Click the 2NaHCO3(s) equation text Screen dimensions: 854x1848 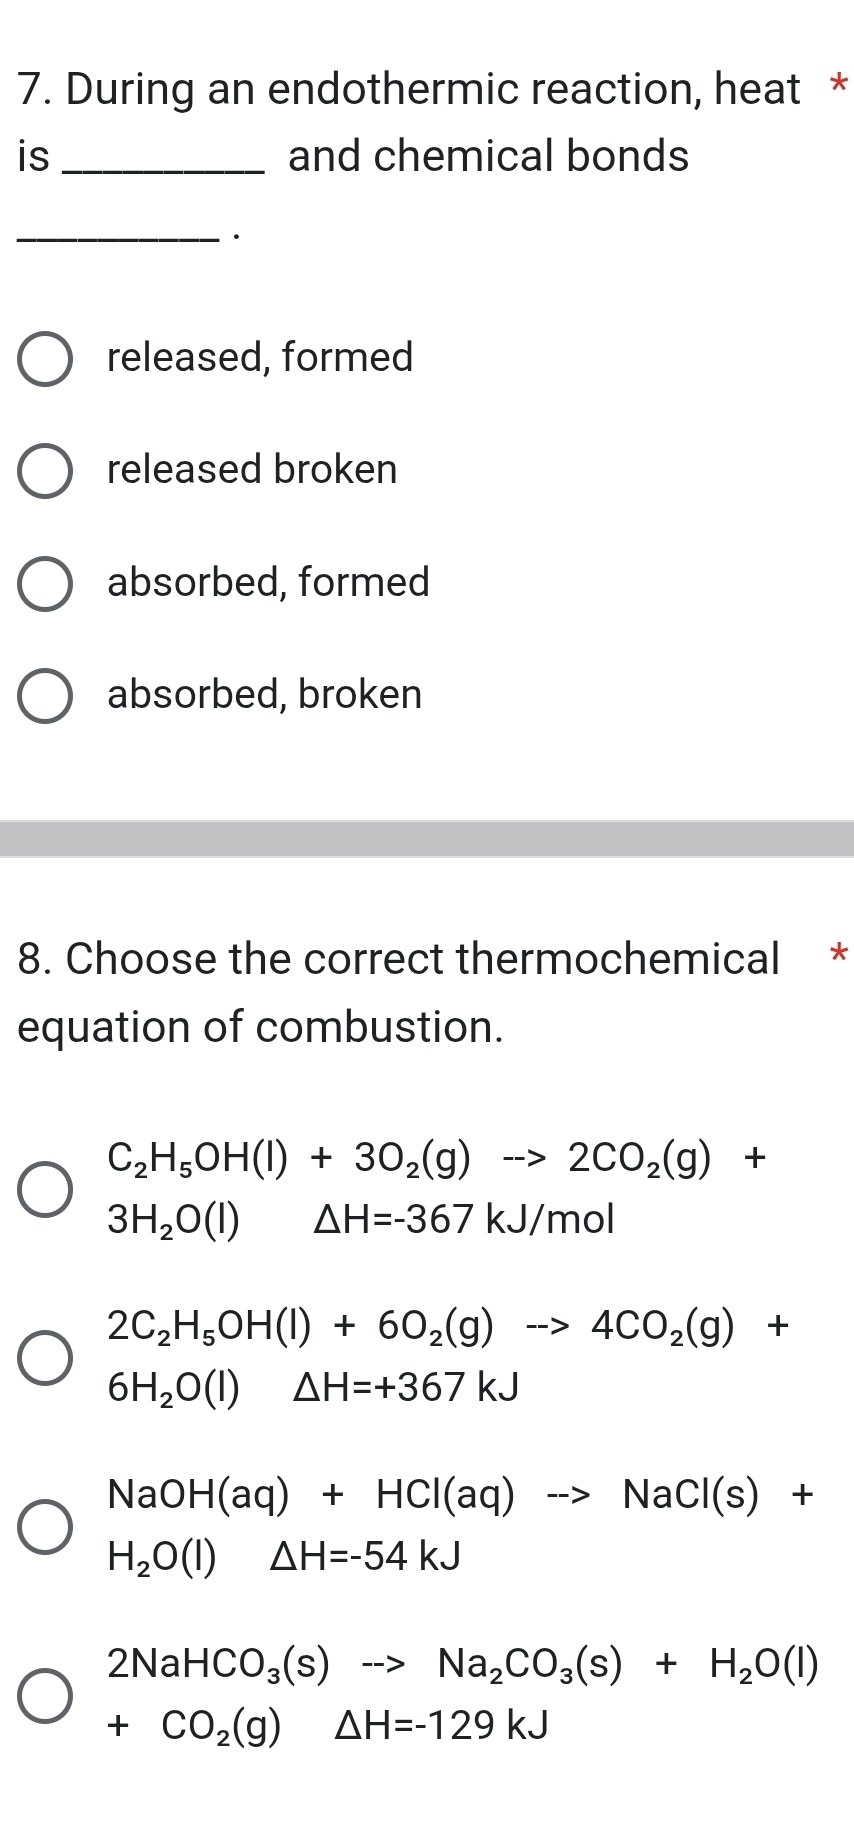click(x=462, y=1694)
